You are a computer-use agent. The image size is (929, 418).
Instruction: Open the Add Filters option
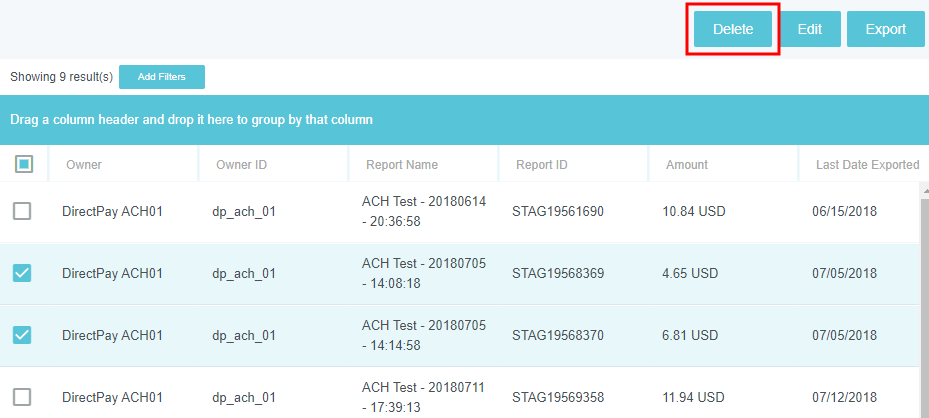tap(161, 77)
